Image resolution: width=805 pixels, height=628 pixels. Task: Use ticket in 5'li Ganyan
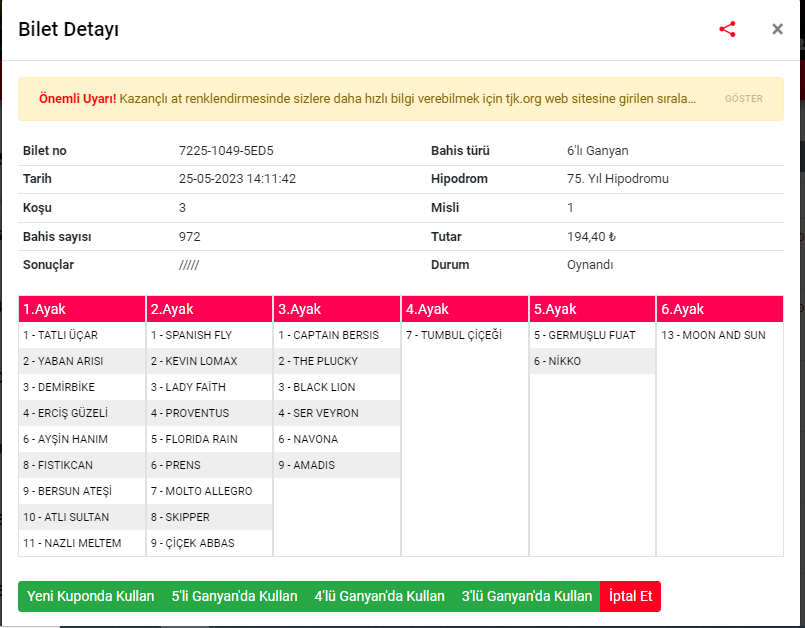[235, 596]
